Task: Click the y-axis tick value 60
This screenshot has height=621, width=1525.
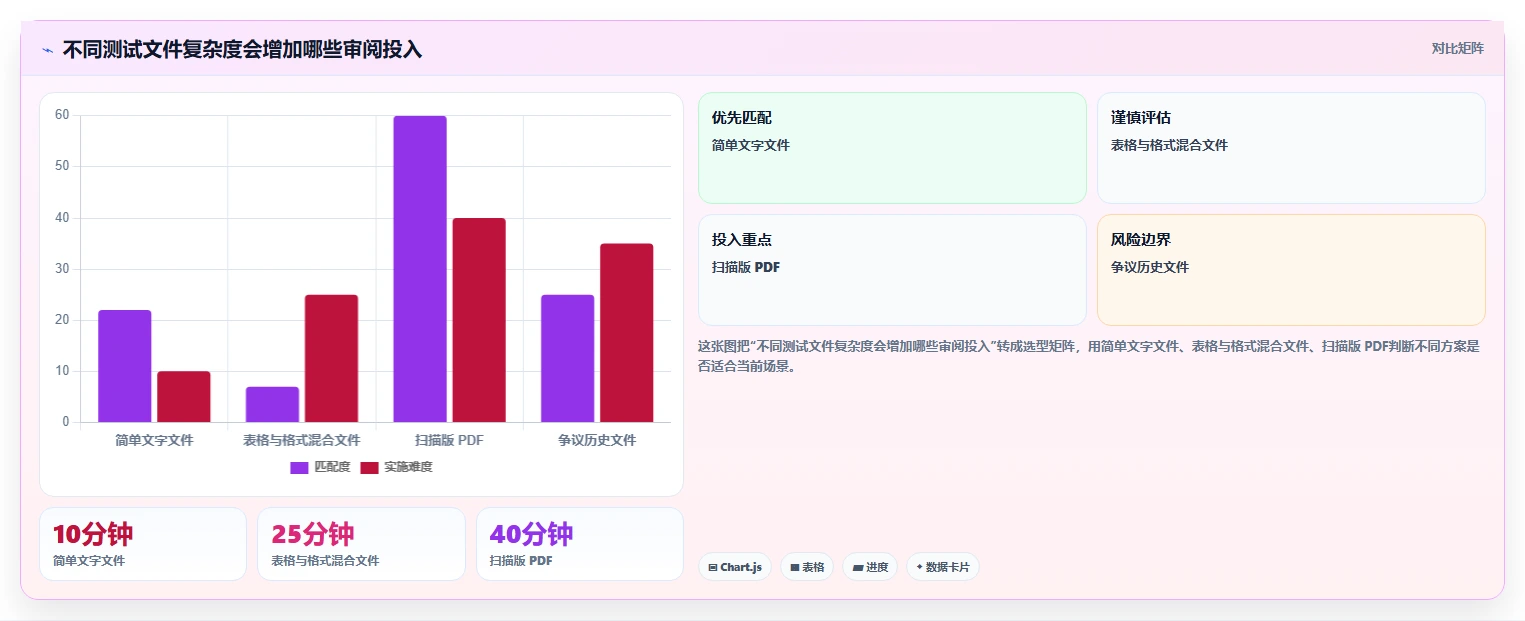Action: 62,115
